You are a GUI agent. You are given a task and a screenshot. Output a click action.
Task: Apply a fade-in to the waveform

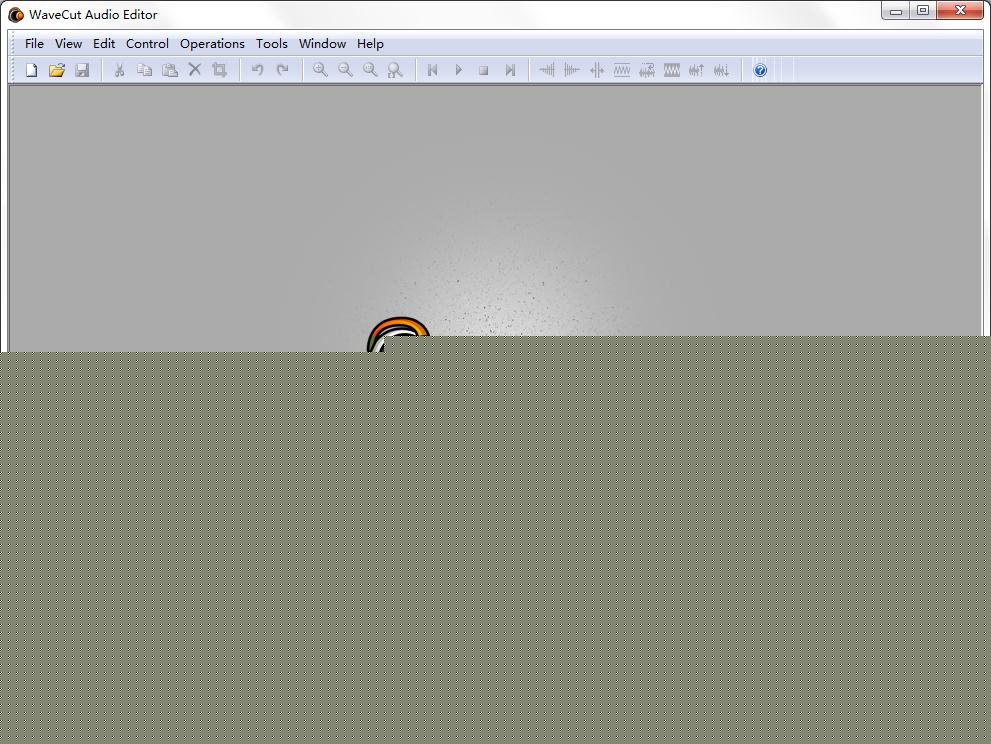[x=548, y=70]
